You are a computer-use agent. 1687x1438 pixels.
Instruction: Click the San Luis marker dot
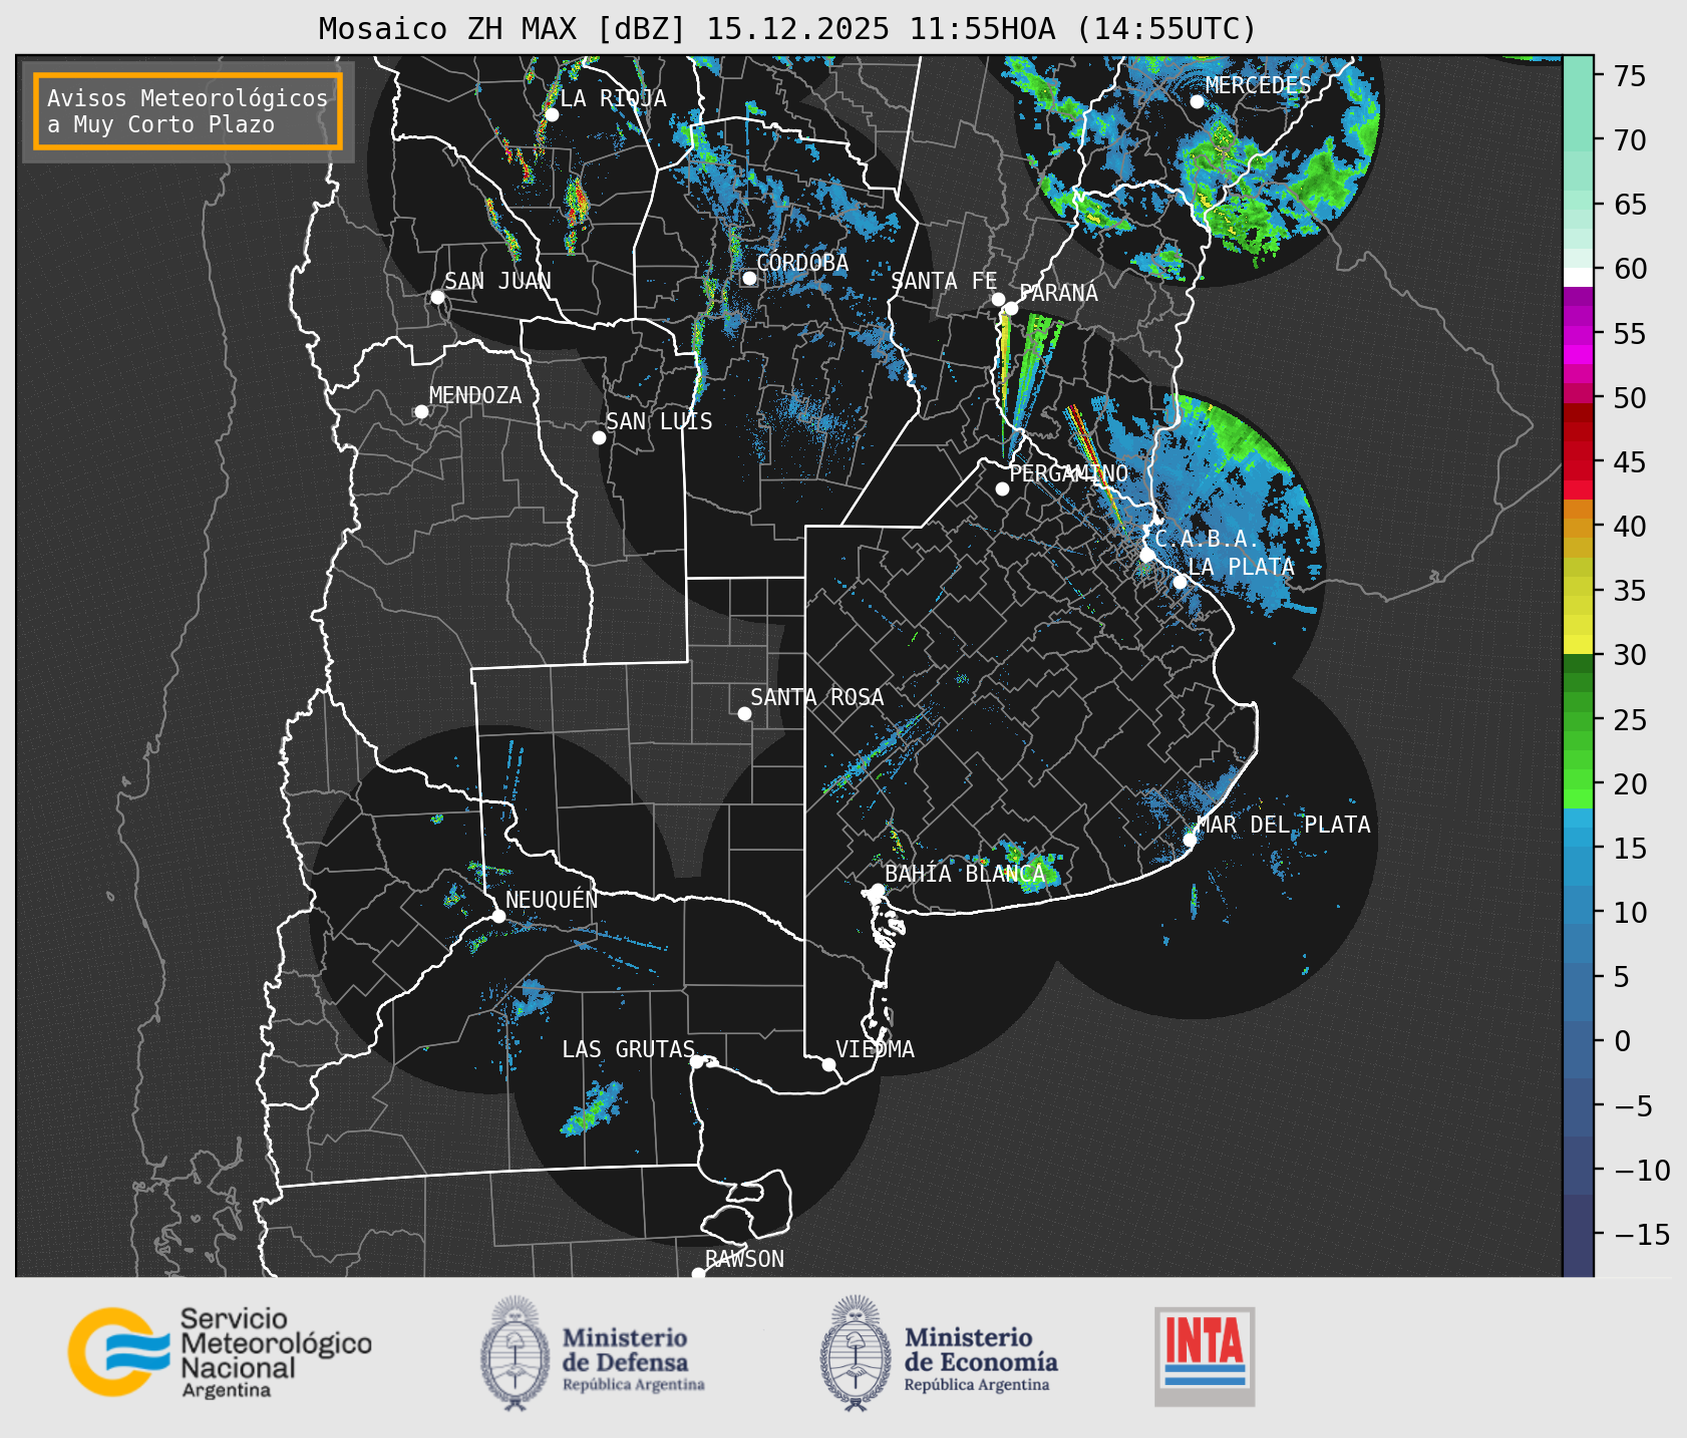(599, 438)
